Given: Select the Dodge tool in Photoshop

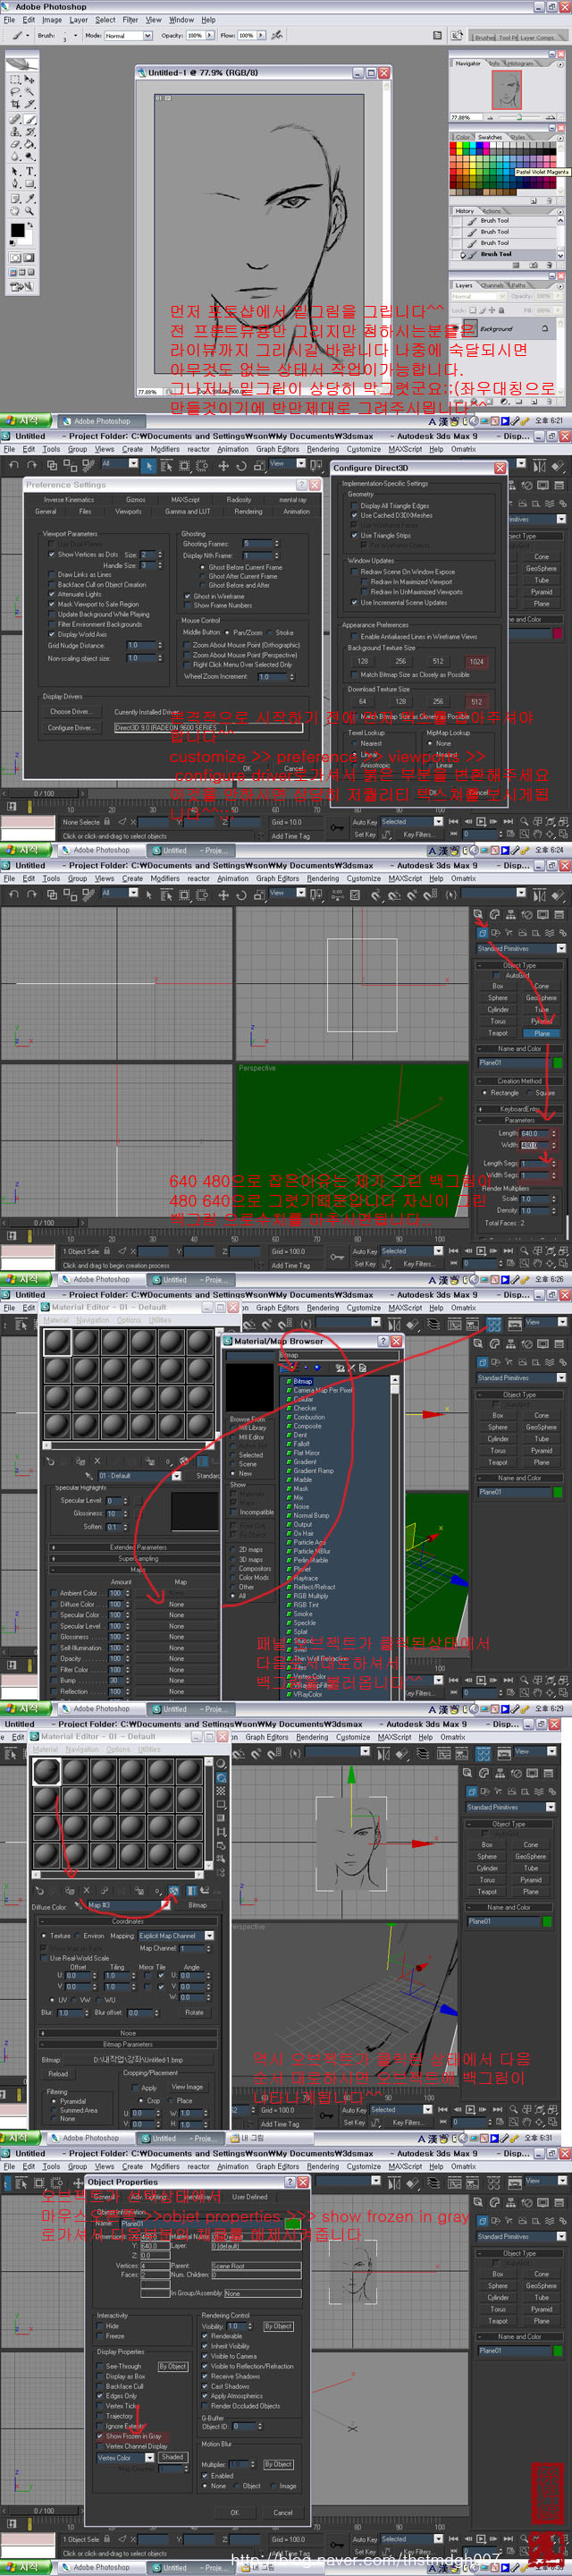Looking at the screenshot, I should point(30,157).
